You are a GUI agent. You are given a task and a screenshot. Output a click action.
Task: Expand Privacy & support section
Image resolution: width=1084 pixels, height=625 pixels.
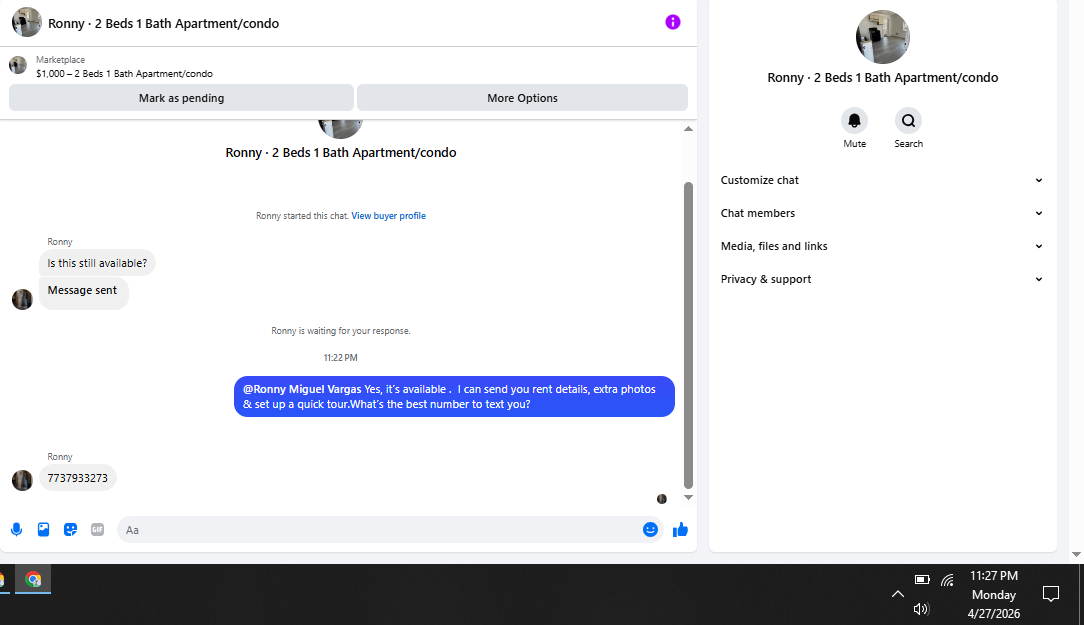[x=882, y=279]
